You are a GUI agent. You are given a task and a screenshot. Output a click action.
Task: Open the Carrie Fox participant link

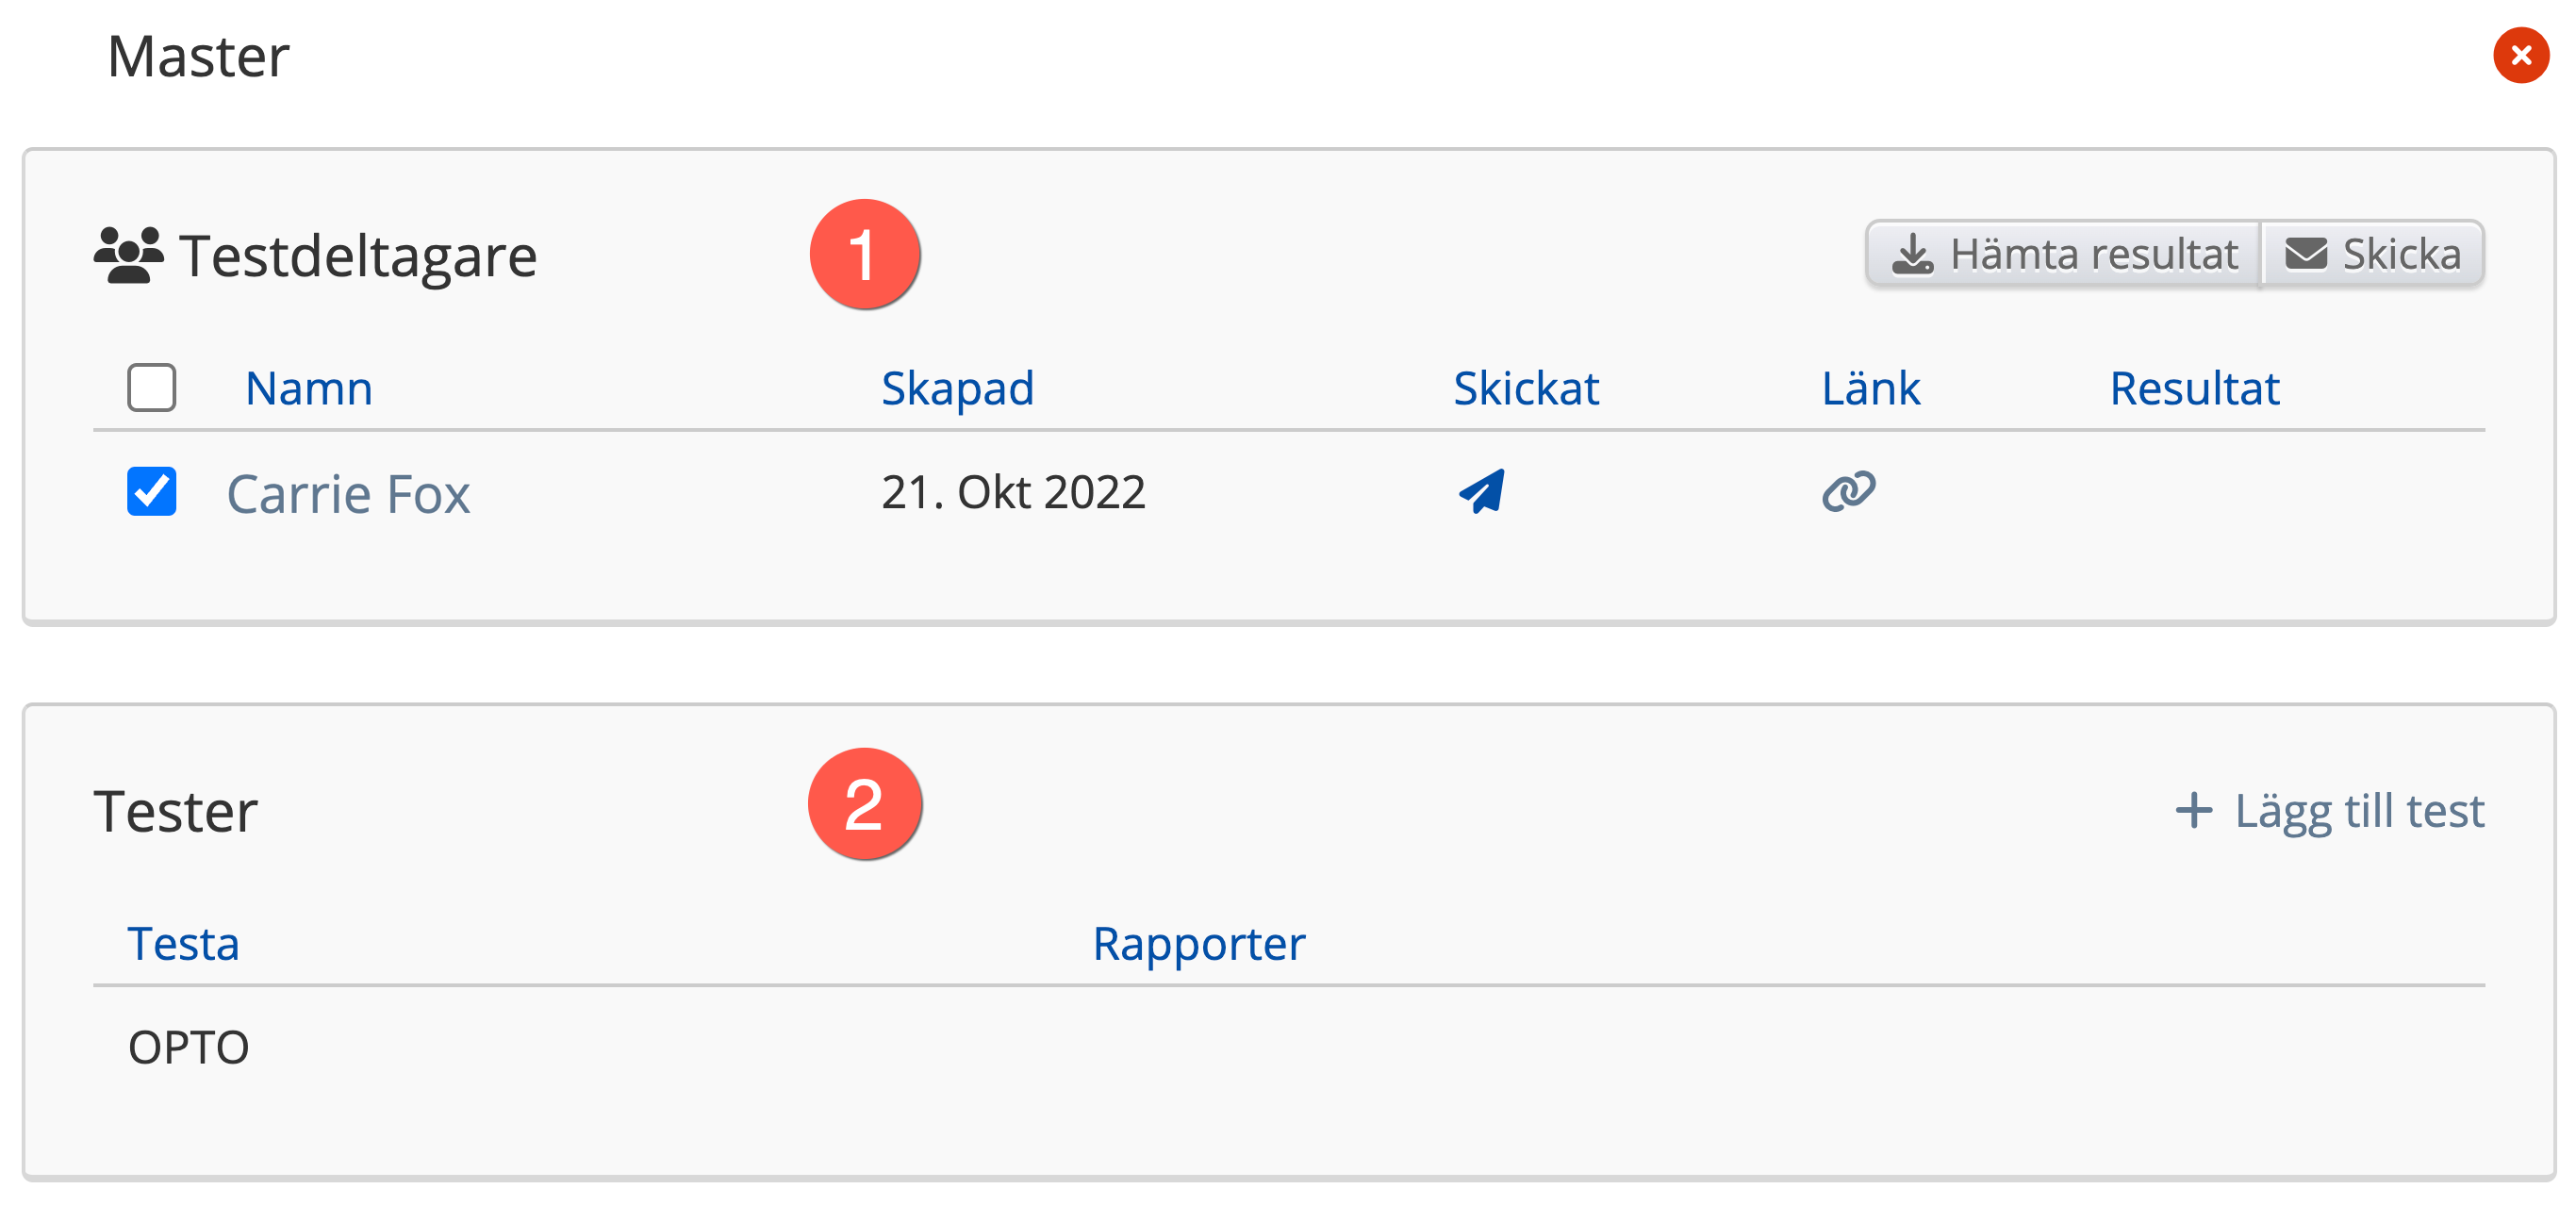pos(348,494)
